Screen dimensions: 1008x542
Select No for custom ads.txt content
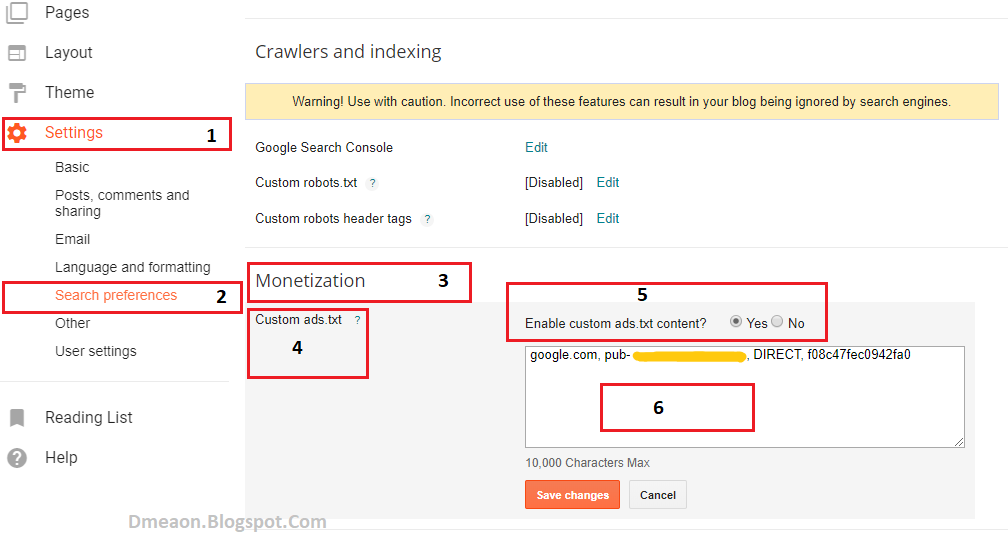[x=777, y=321]
